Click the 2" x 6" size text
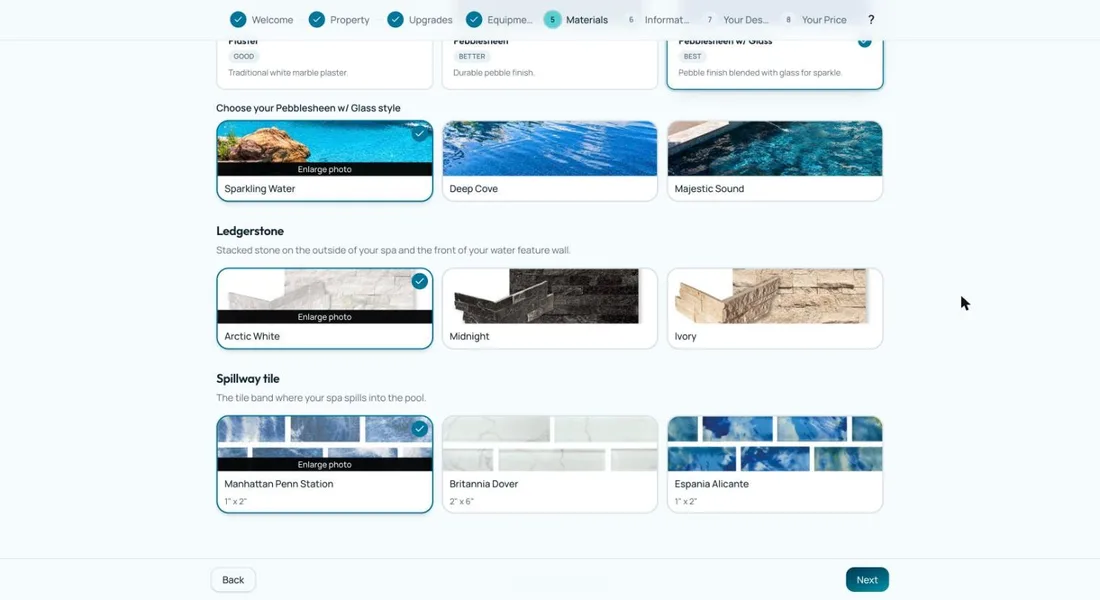Screen dimensions: 1100x600 [462, 501]
